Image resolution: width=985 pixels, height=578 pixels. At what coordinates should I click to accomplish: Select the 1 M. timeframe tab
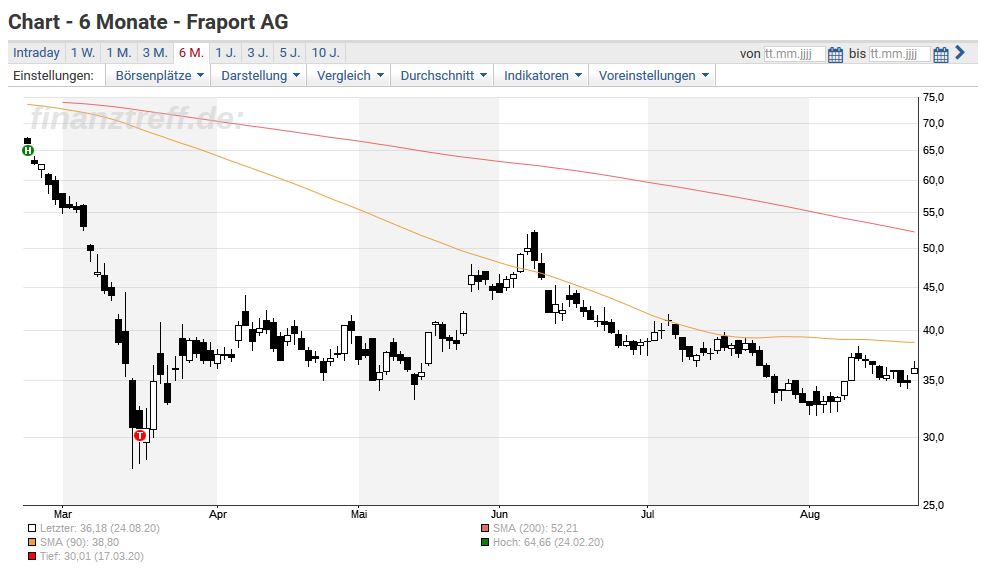click(119, 53)
